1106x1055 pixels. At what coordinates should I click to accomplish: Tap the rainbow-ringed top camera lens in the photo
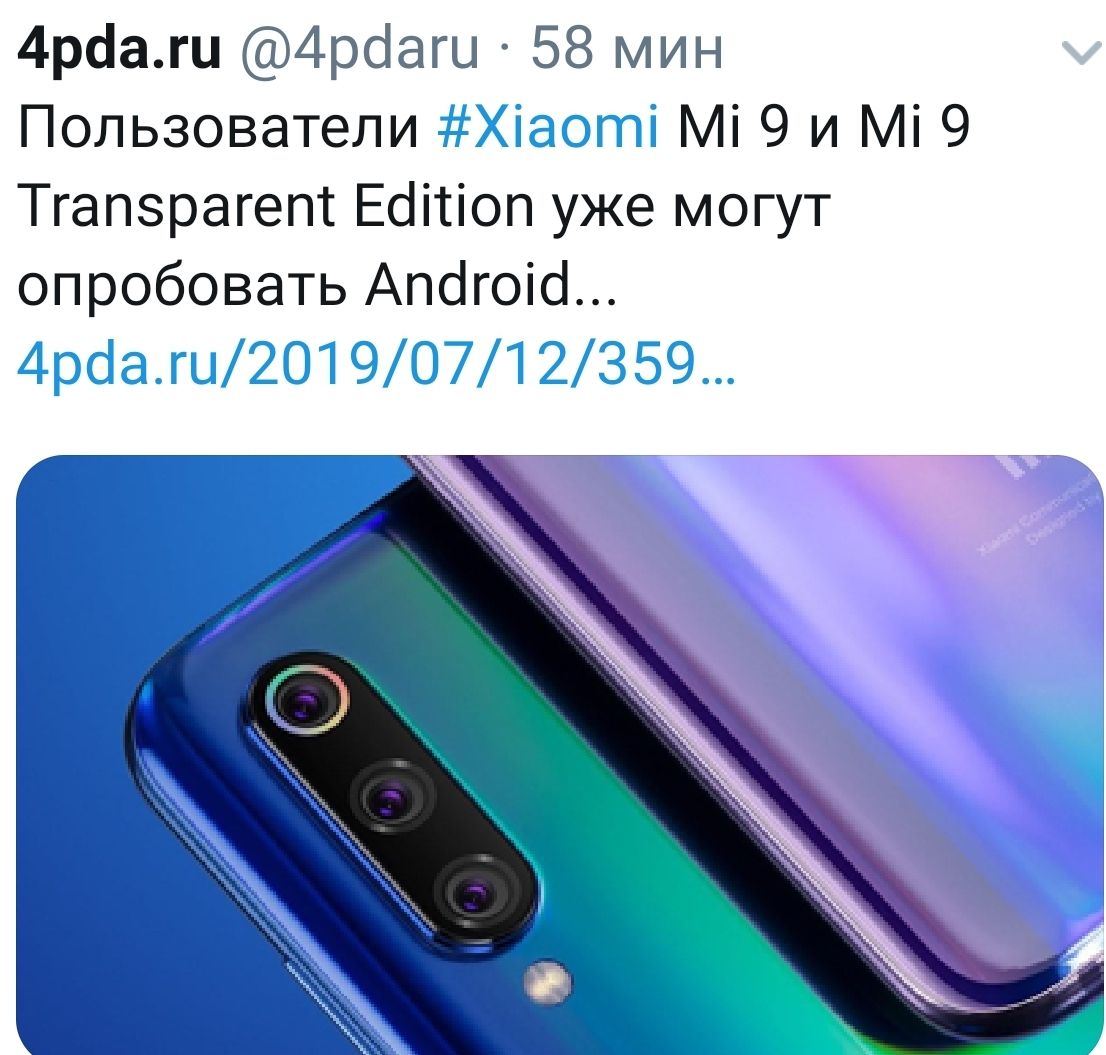(307, 700)
